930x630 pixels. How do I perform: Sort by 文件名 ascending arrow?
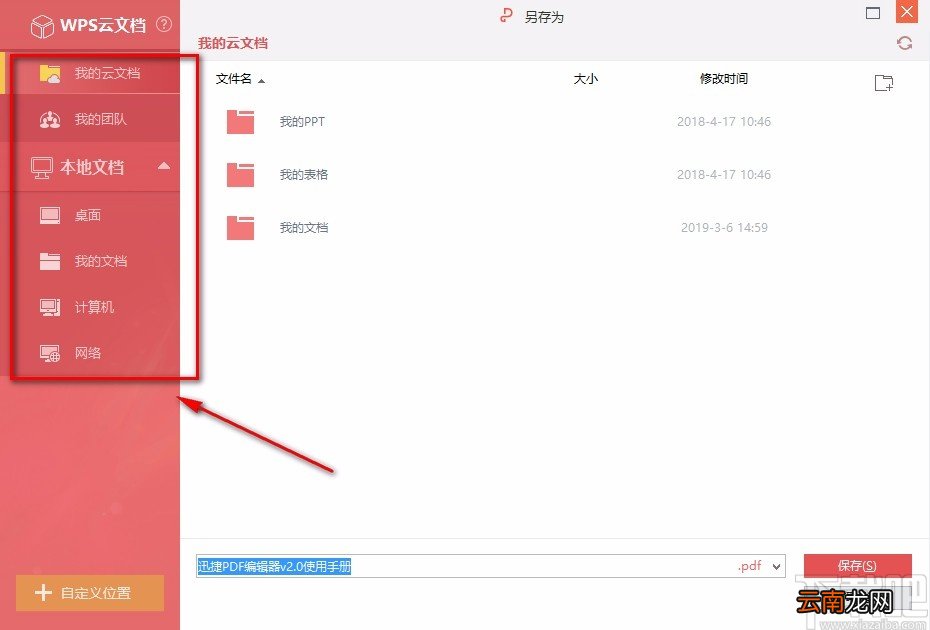262,81
